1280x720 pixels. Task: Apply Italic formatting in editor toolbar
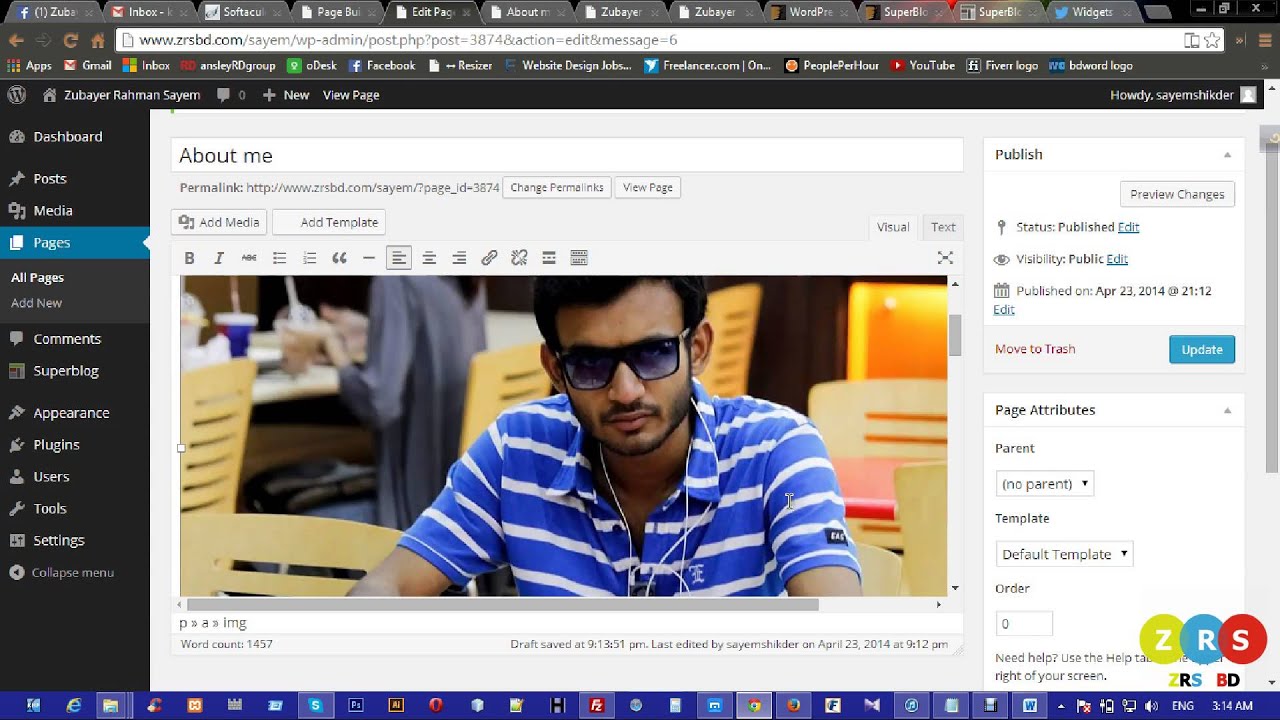(219, 258)
